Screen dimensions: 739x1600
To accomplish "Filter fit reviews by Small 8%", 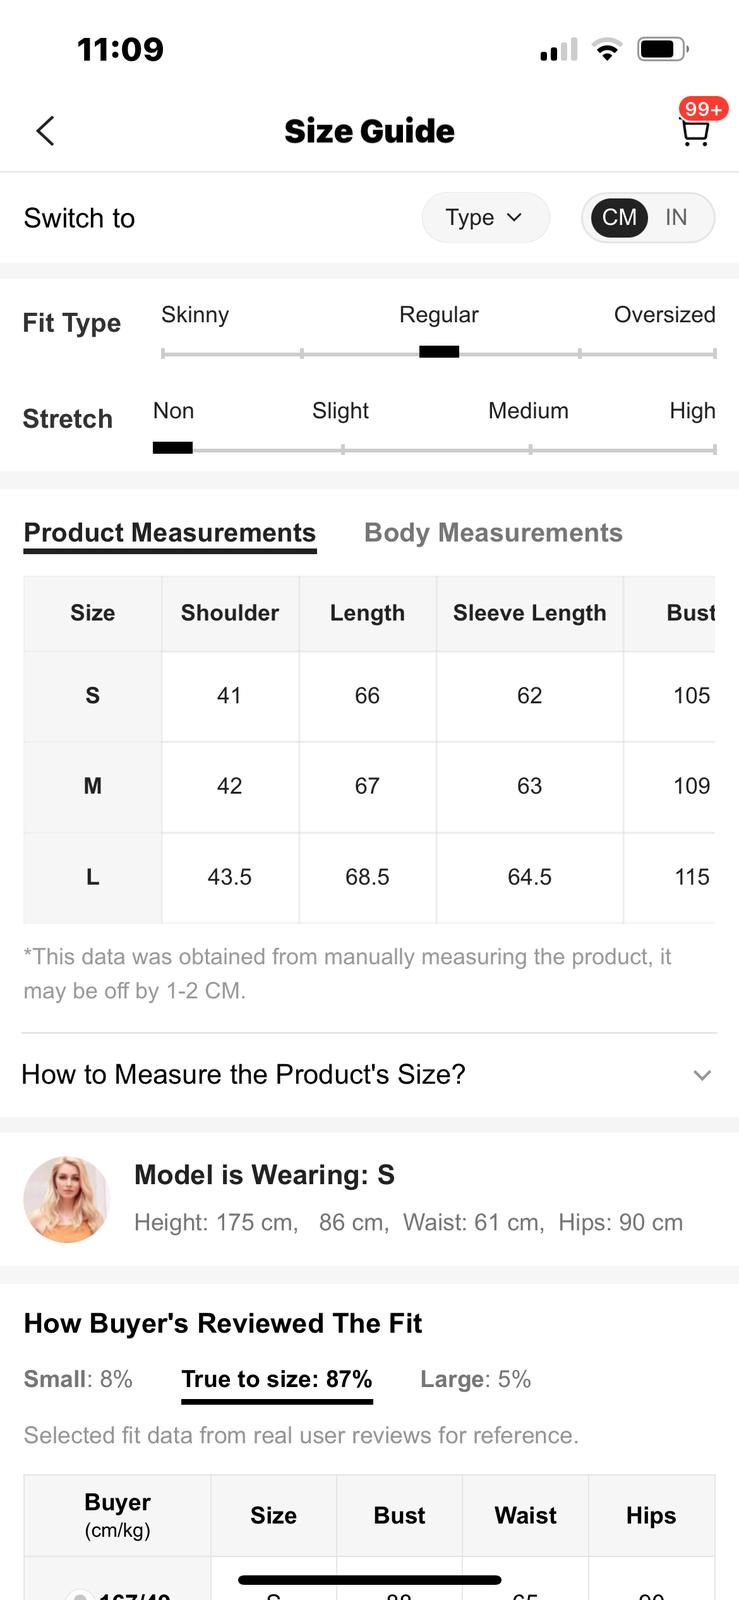I will click(x=78, y=1380).
